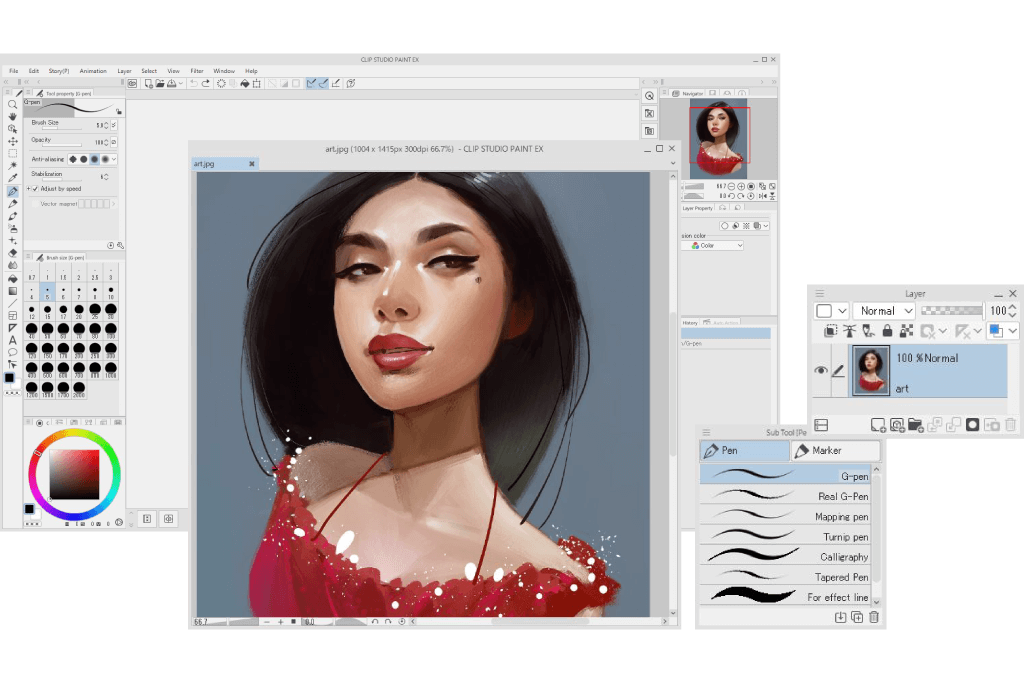Switch to the Marker sub tool tab
Image resolution: width=1024 pixels, height=683 pixels.
tap(835, 451)
